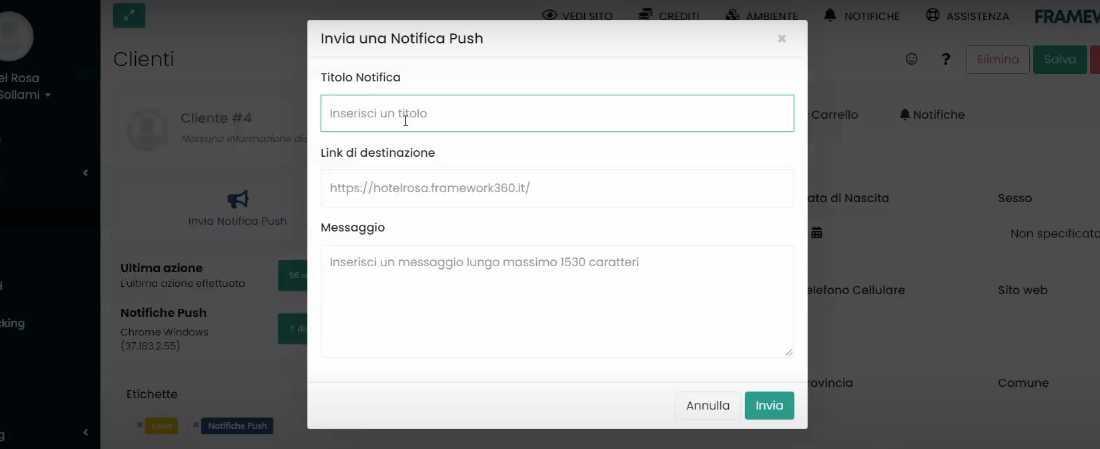The height and width of the screenshot is (449, 1100).
Task: Open the calendar icon for birth date
Action: click(817, 233)
